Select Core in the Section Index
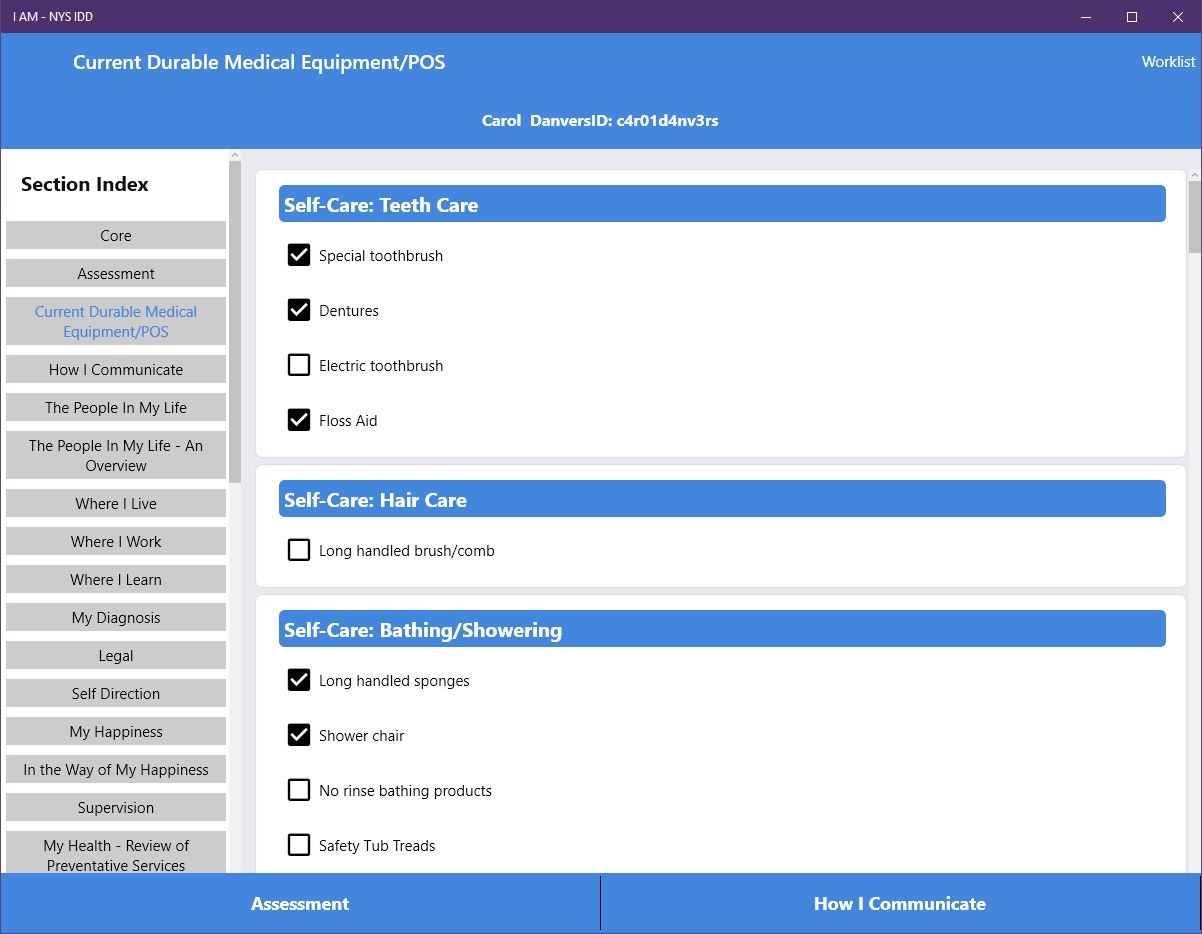 (x=115, y=235)
